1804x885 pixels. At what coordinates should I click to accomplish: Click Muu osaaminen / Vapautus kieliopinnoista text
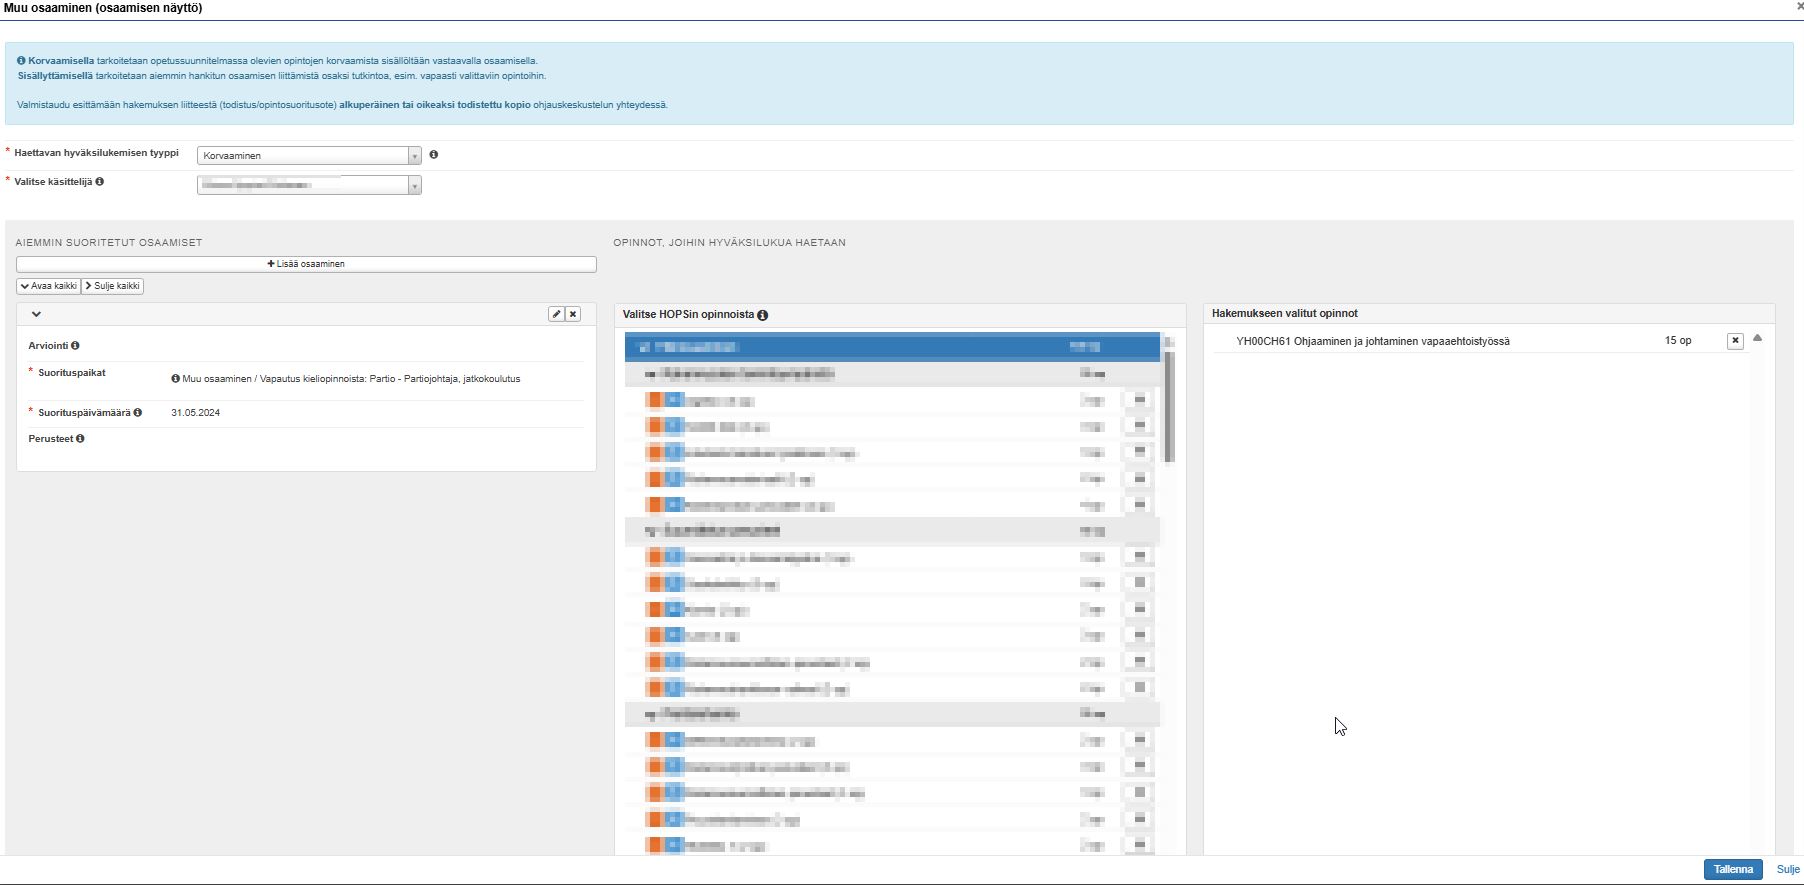(351, 379)
